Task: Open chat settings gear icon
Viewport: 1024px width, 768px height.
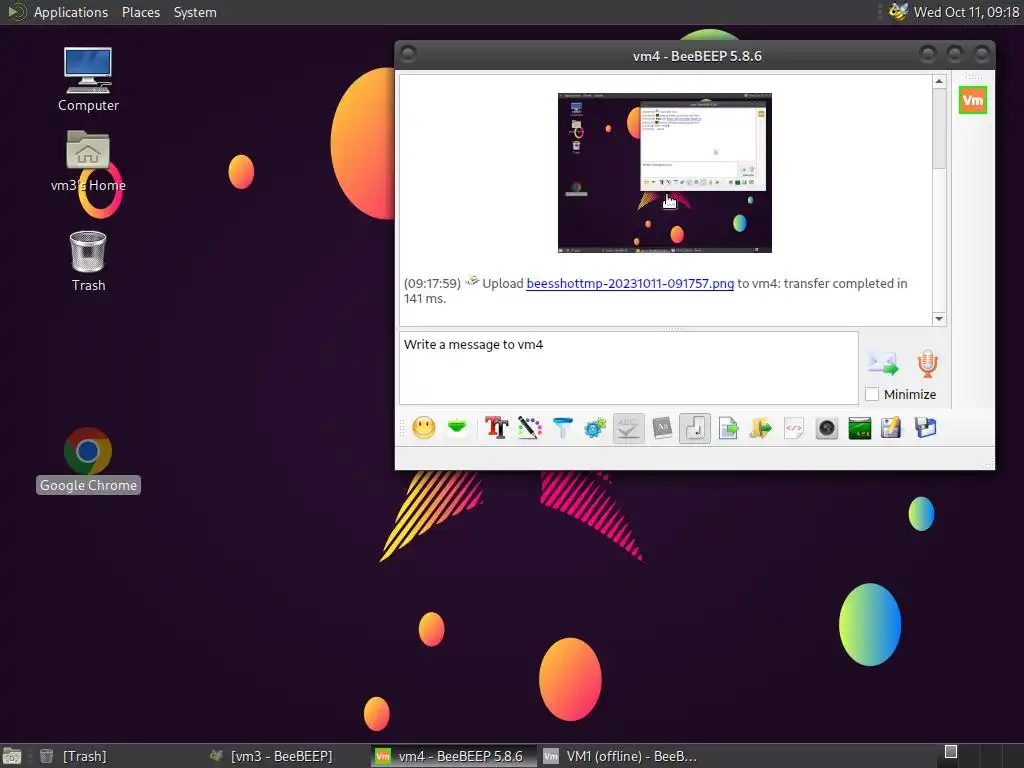Action: (x=595, y=428)
